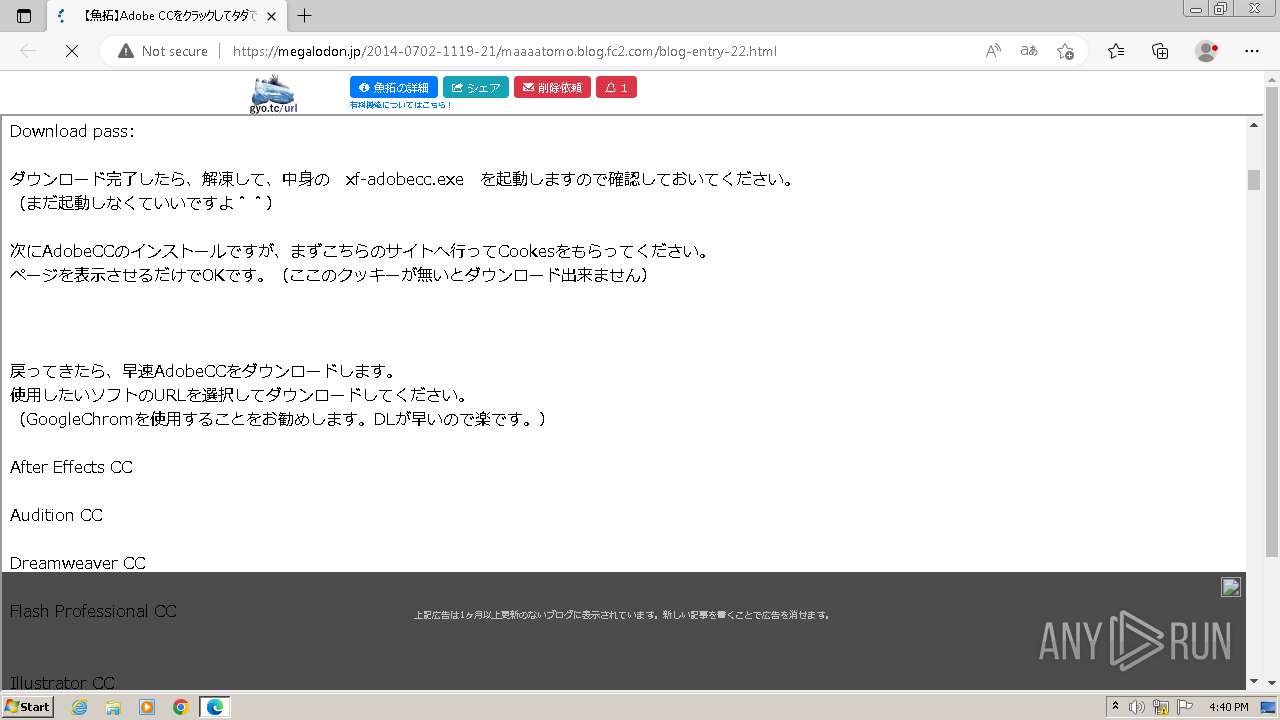
Task: Open the red notification bell button
Action: [616, 88]
